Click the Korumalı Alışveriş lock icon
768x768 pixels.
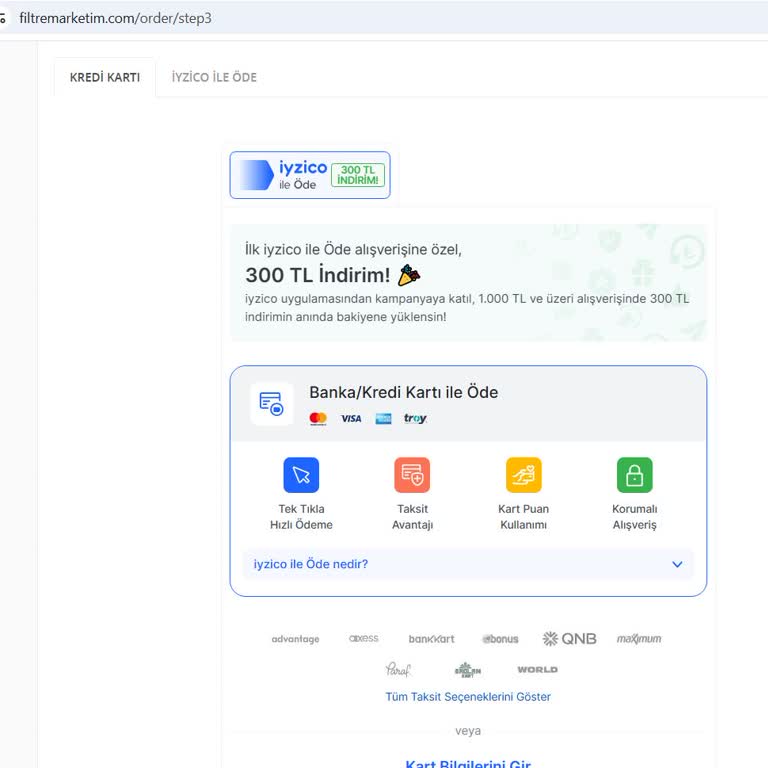click(x=634, y=475)
